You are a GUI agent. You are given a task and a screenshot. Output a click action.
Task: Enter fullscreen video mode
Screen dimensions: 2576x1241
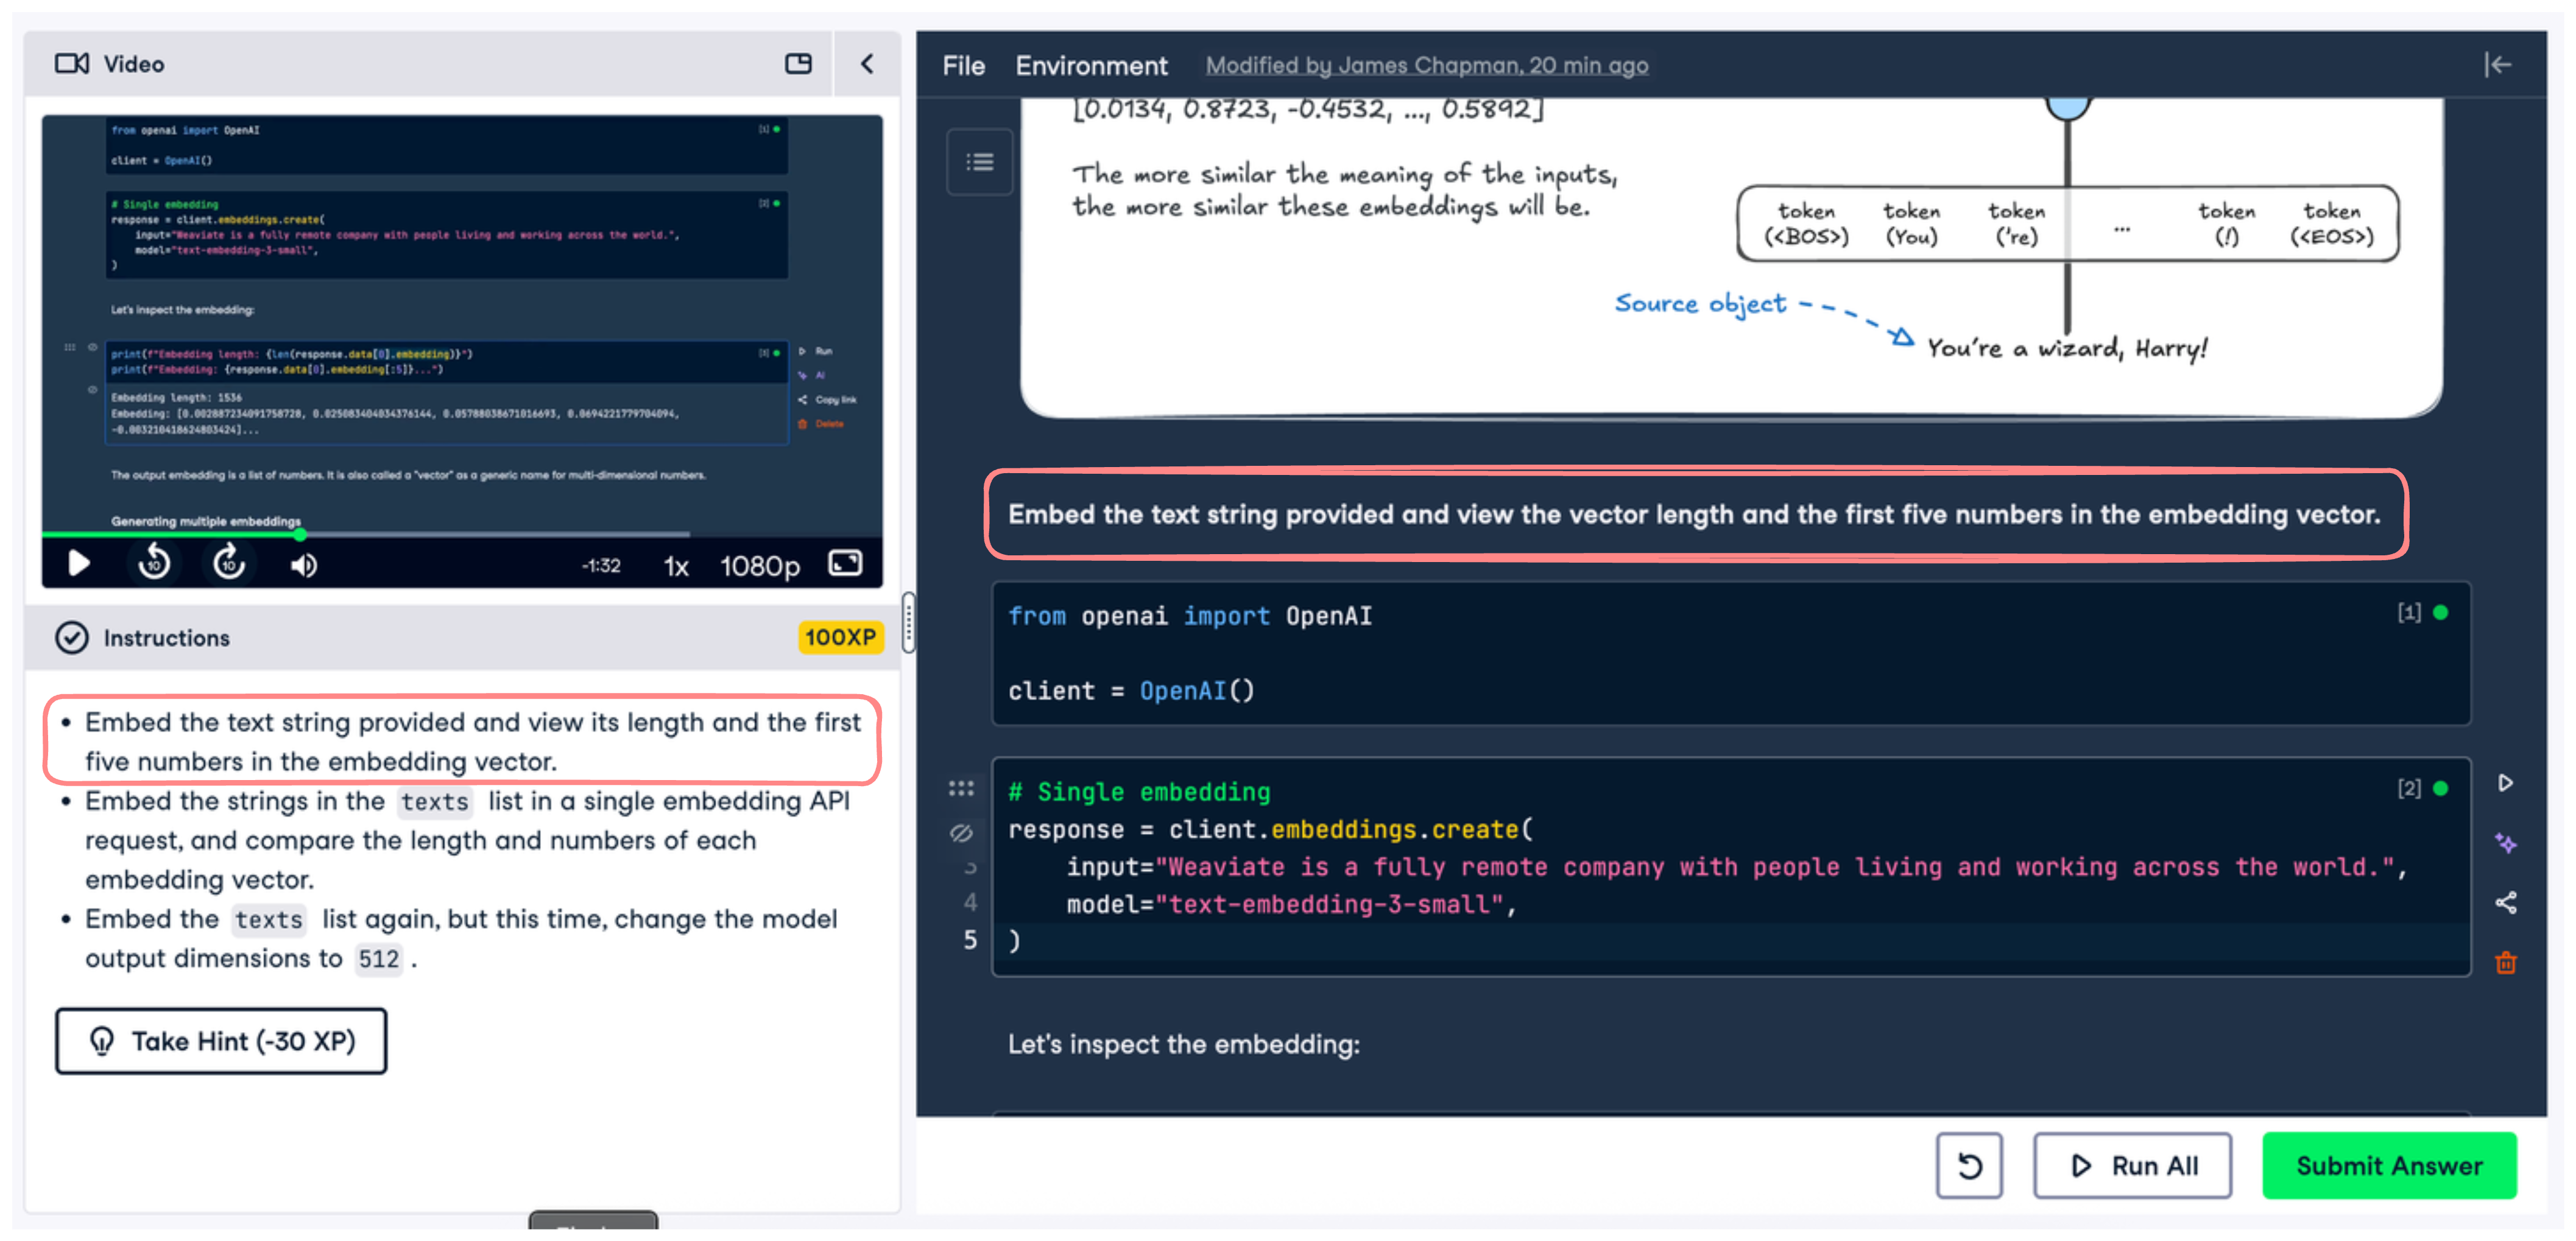(845, 564)
